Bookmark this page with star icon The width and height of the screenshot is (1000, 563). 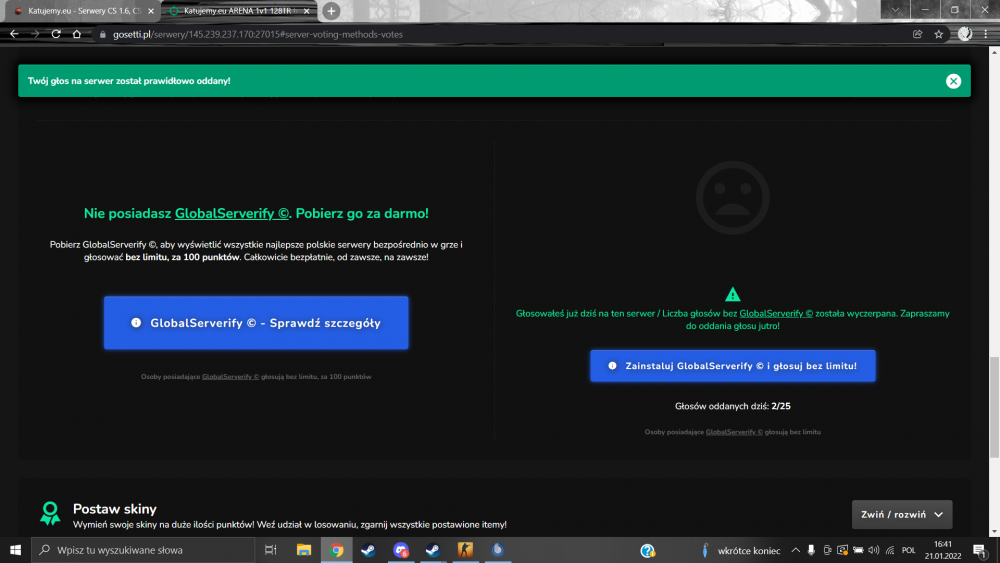click(938, 34)
